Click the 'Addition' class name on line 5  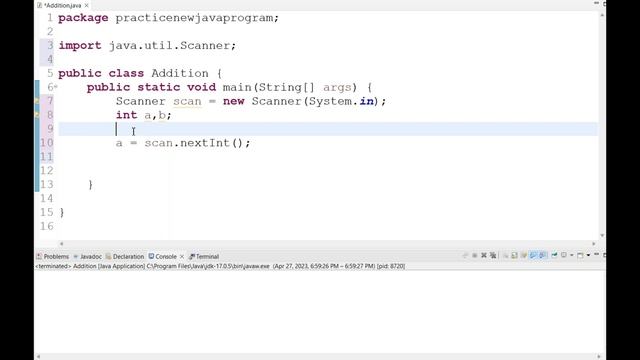[x=180, y=73]
